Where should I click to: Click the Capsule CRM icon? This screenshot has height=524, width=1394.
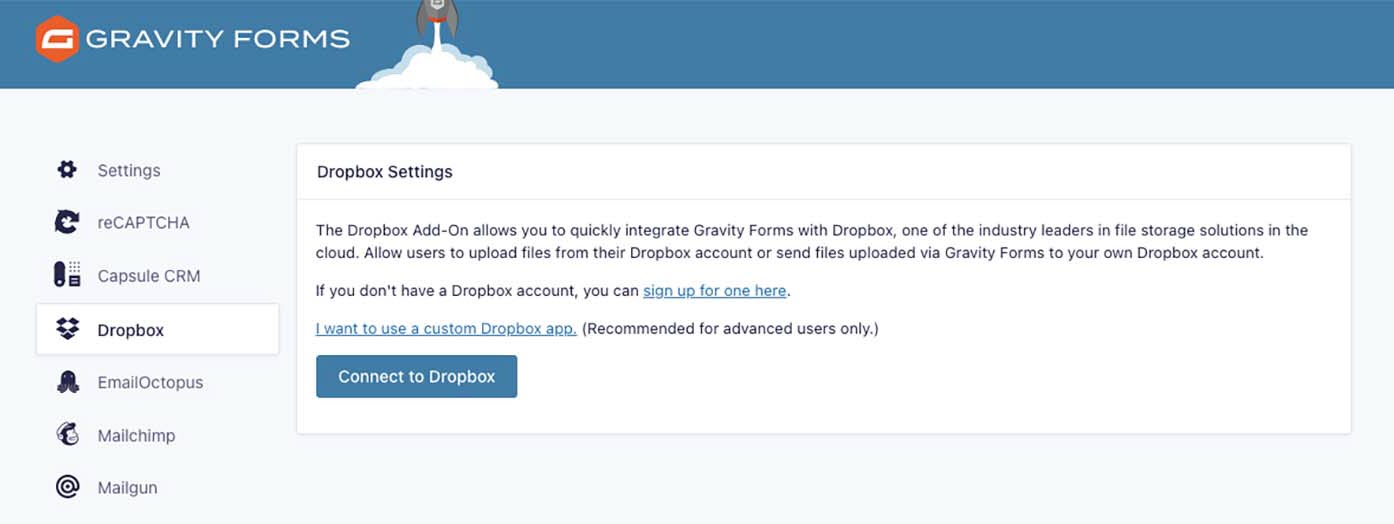pos(67,275)
